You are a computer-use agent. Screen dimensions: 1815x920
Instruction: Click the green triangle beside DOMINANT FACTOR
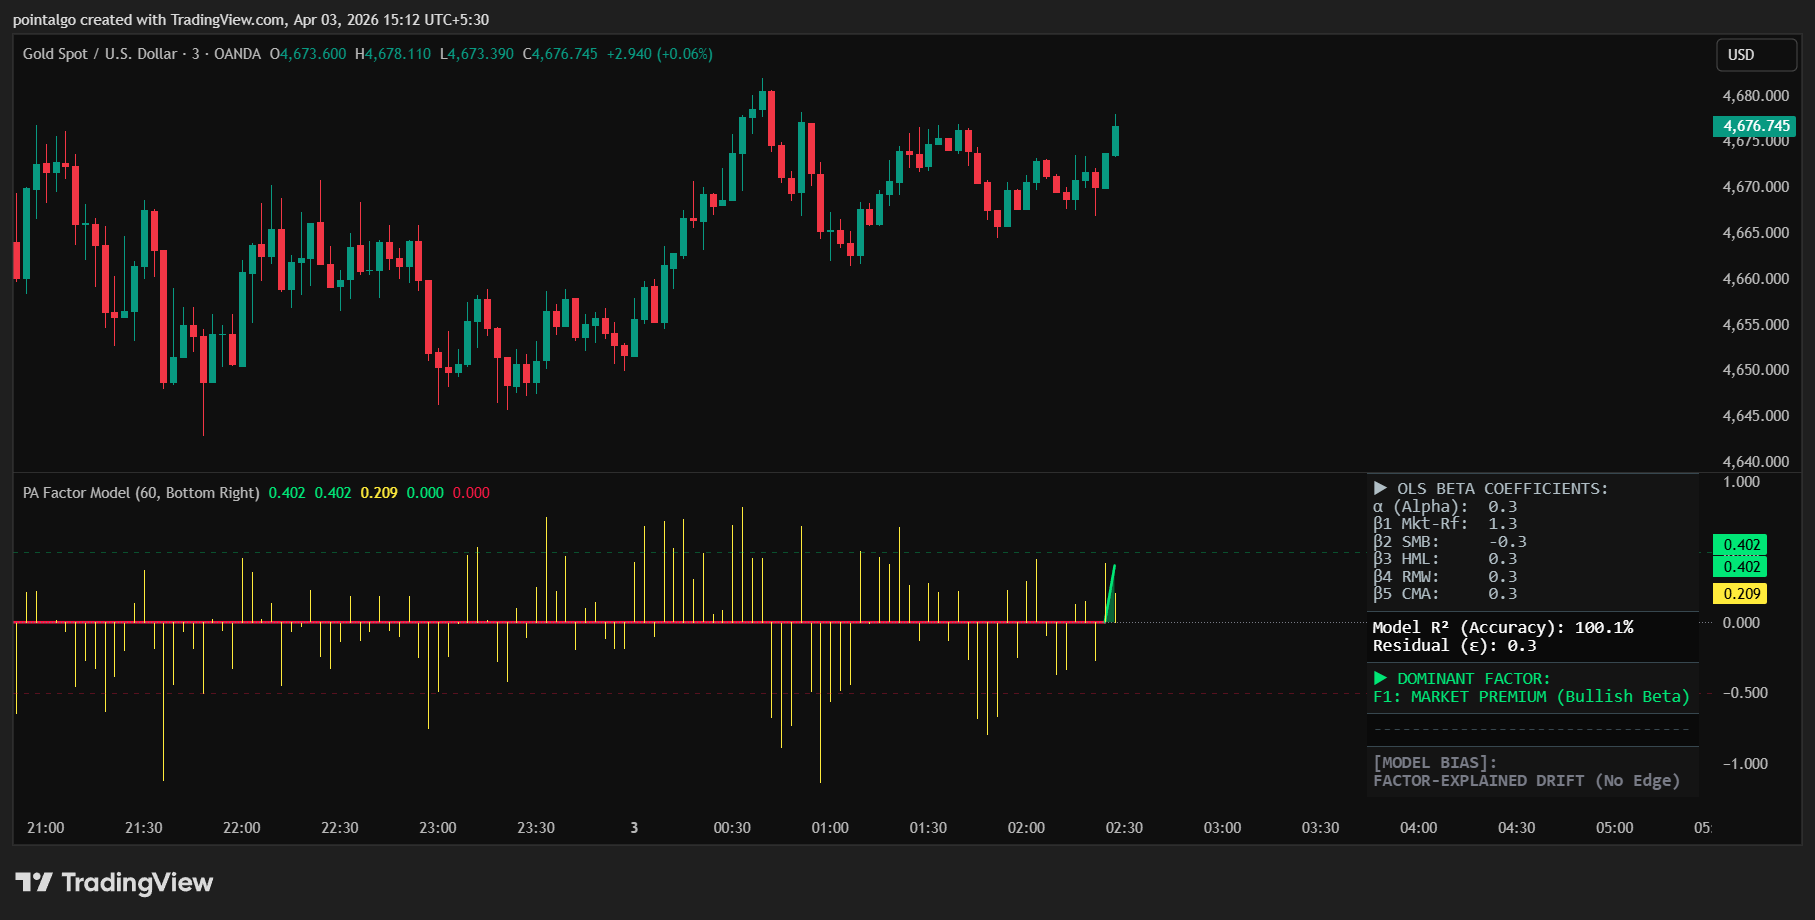tap(1380, 678)
